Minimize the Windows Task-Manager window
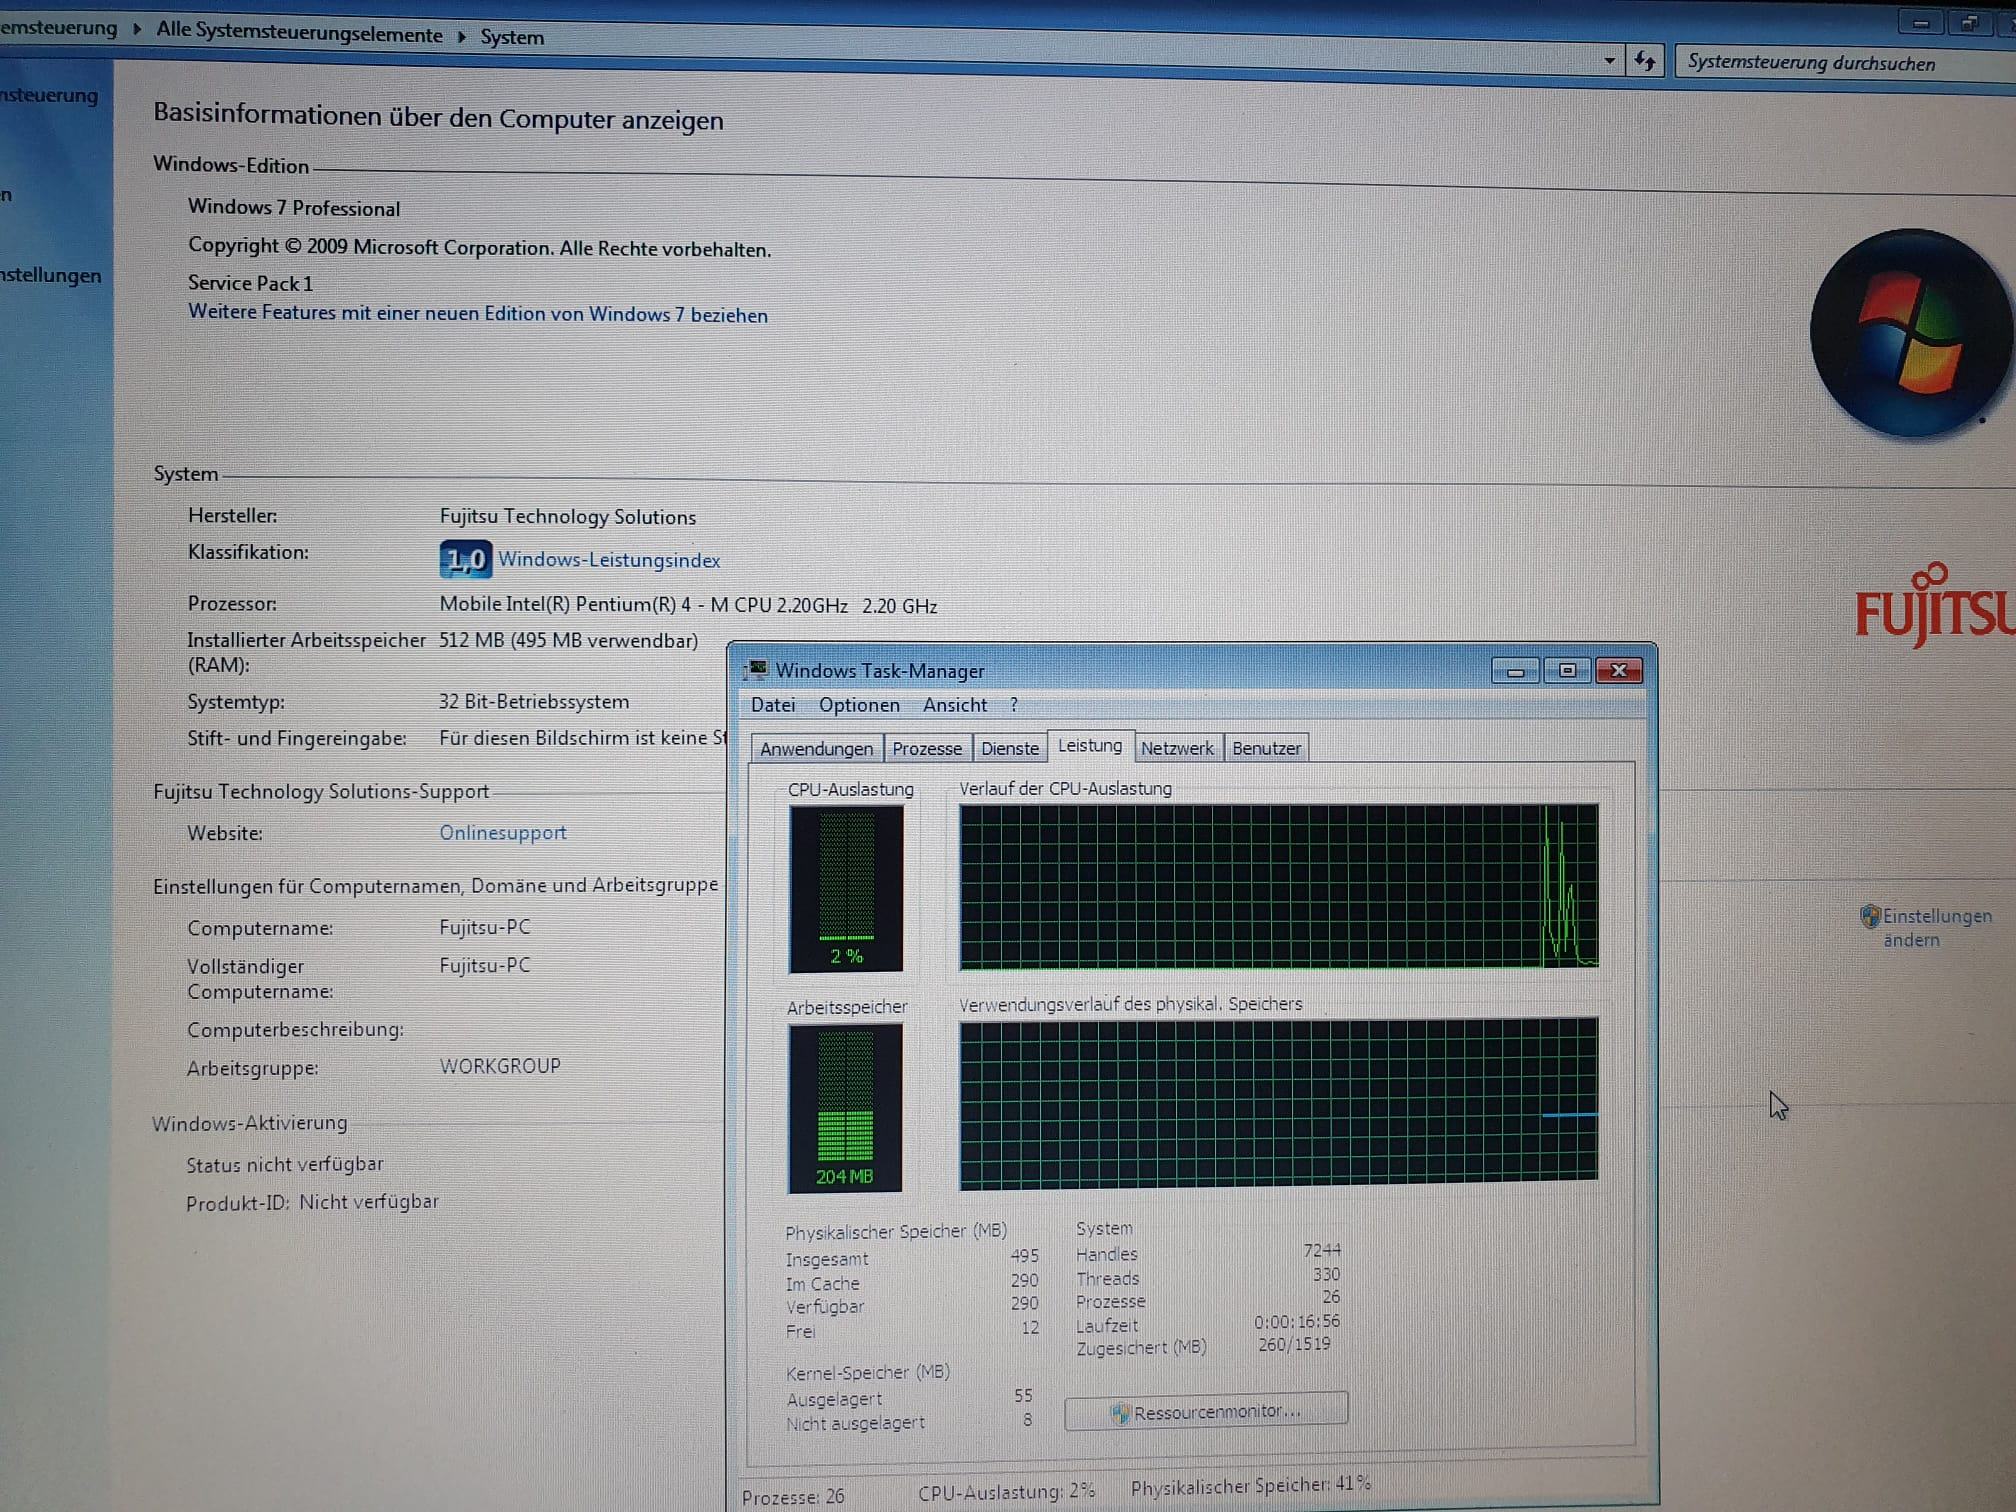This screenshot has width=2016, height=1512. click(x=1515, y=671)
